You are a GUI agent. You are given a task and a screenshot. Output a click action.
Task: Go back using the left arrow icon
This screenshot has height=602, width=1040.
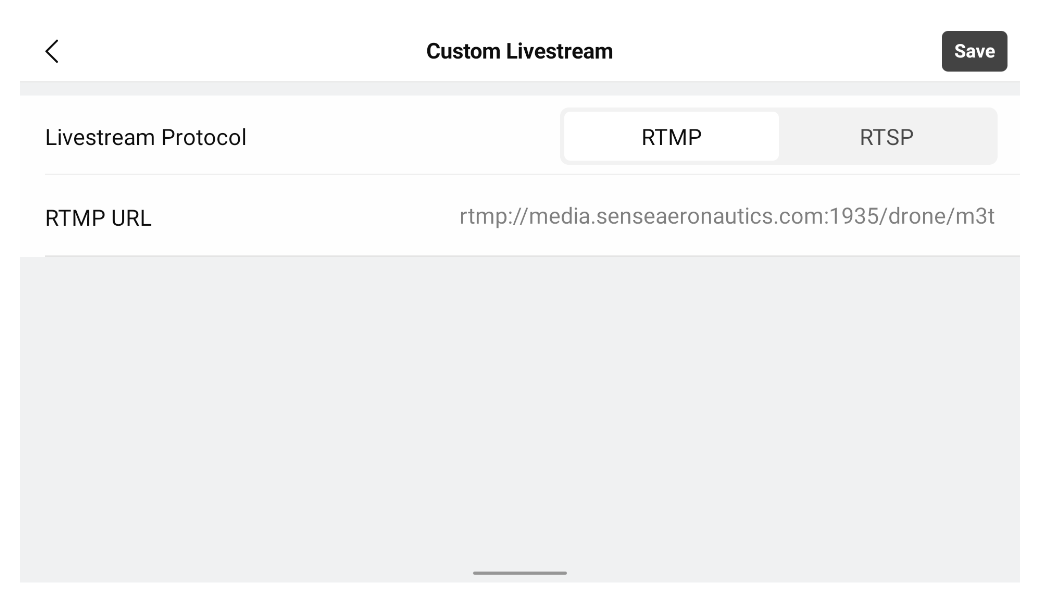(52, 52)
